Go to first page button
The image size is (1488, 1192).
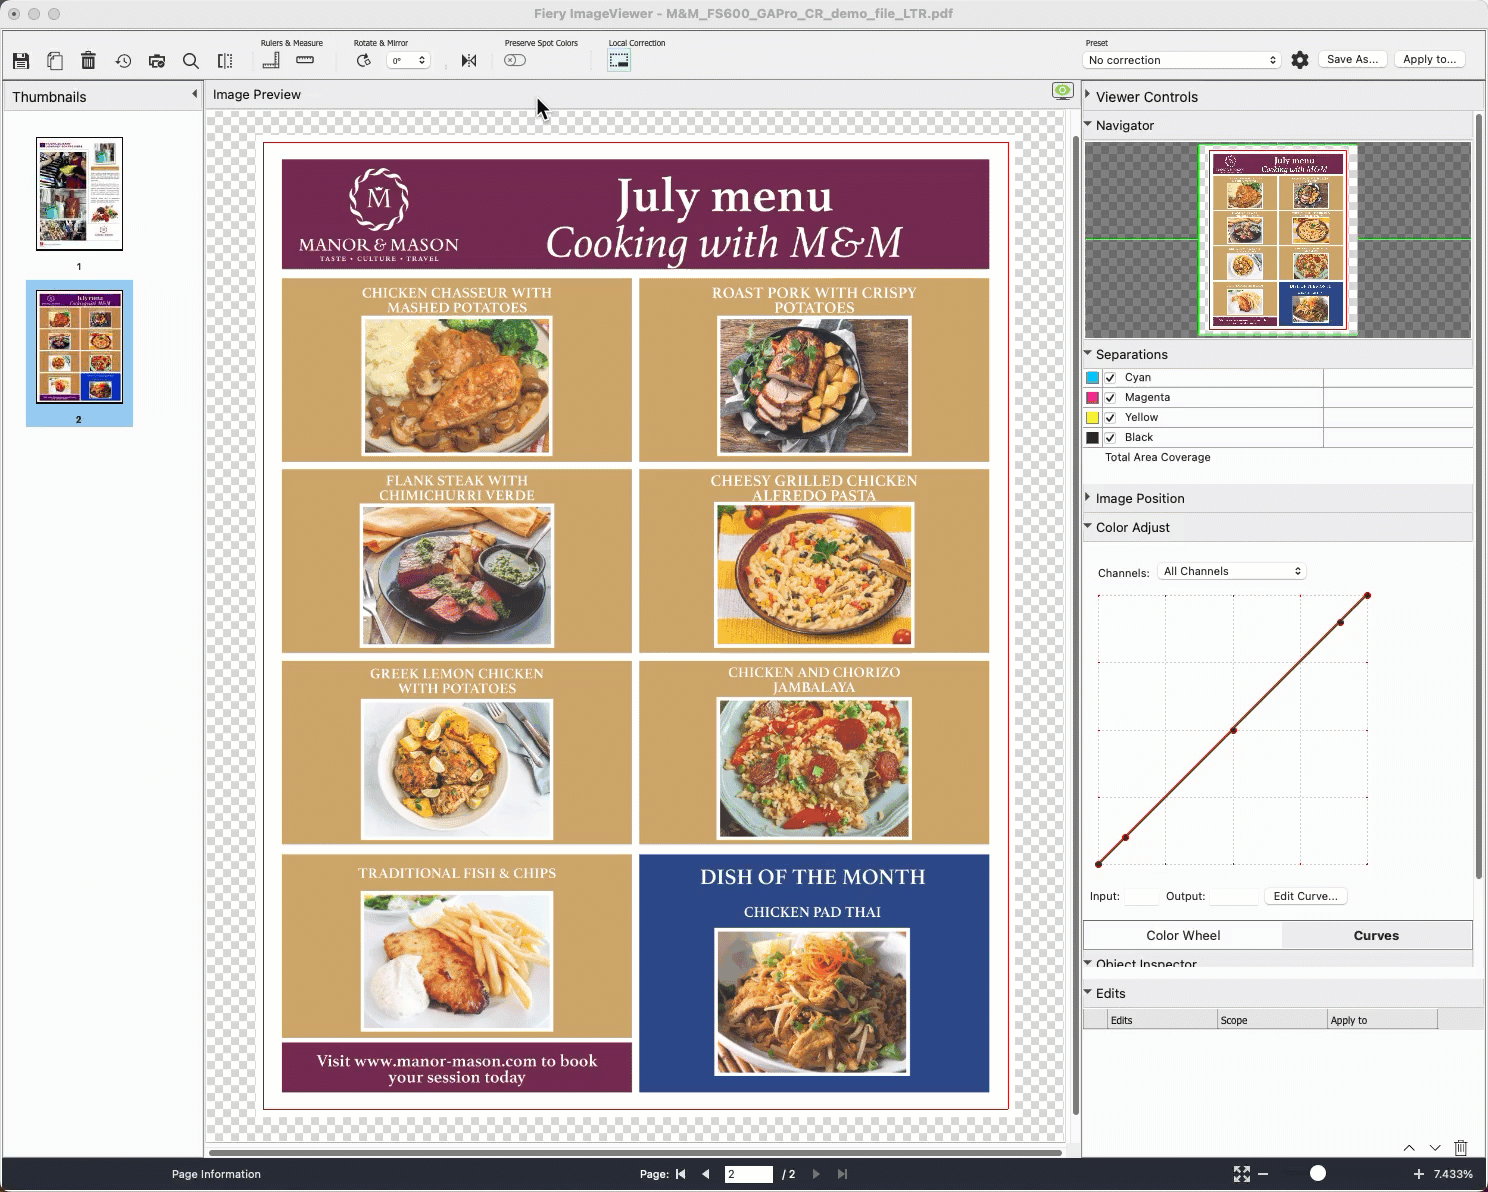click(681, 1174)
